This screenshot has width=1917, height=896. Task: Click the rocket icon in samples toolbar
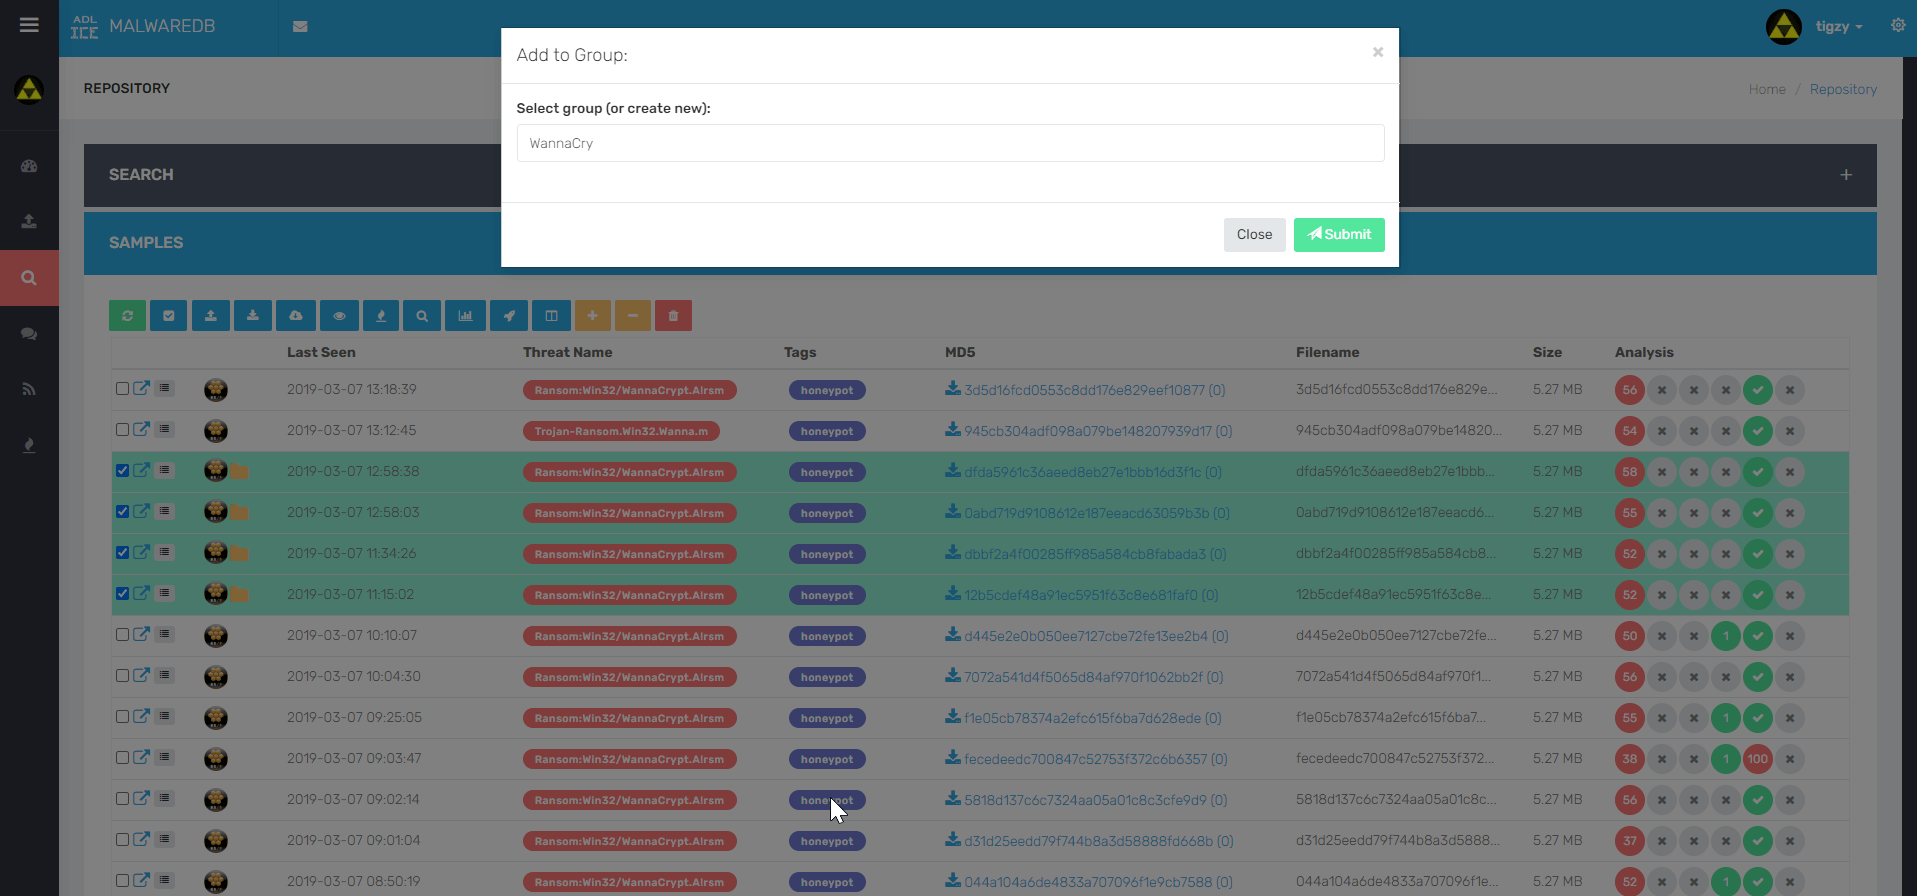509,316
